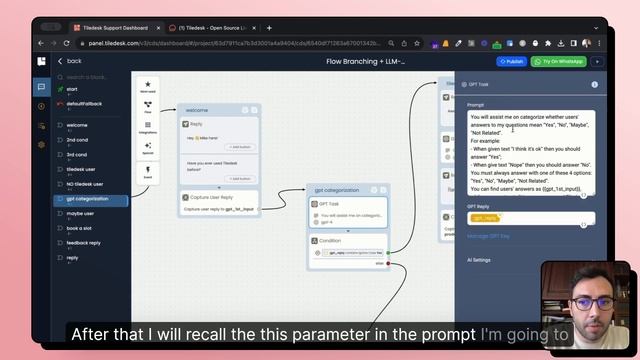Click Try On WhatsApp button
This screenshot has height=360, width=640.
coord(559,62)
